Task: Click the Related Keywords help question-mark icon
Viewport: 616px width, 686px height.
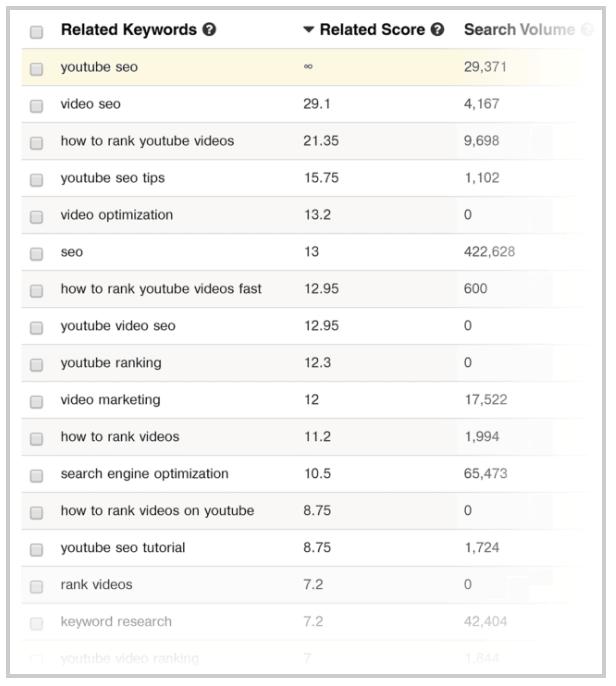Action: click(x=209, y=29)
